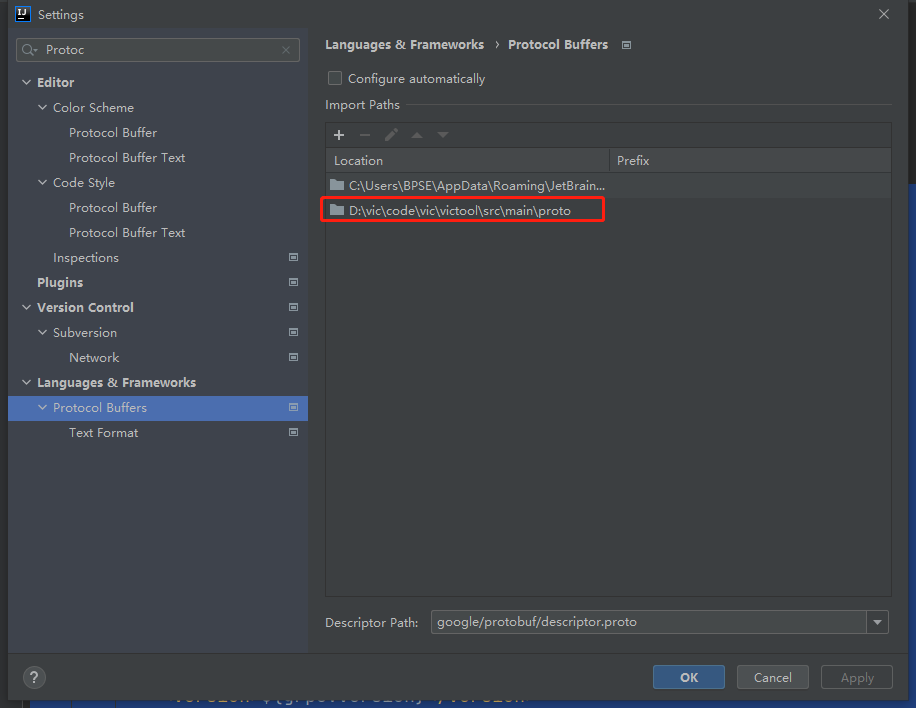Select Protocol Buffer Text under Color Scheme

127,158
